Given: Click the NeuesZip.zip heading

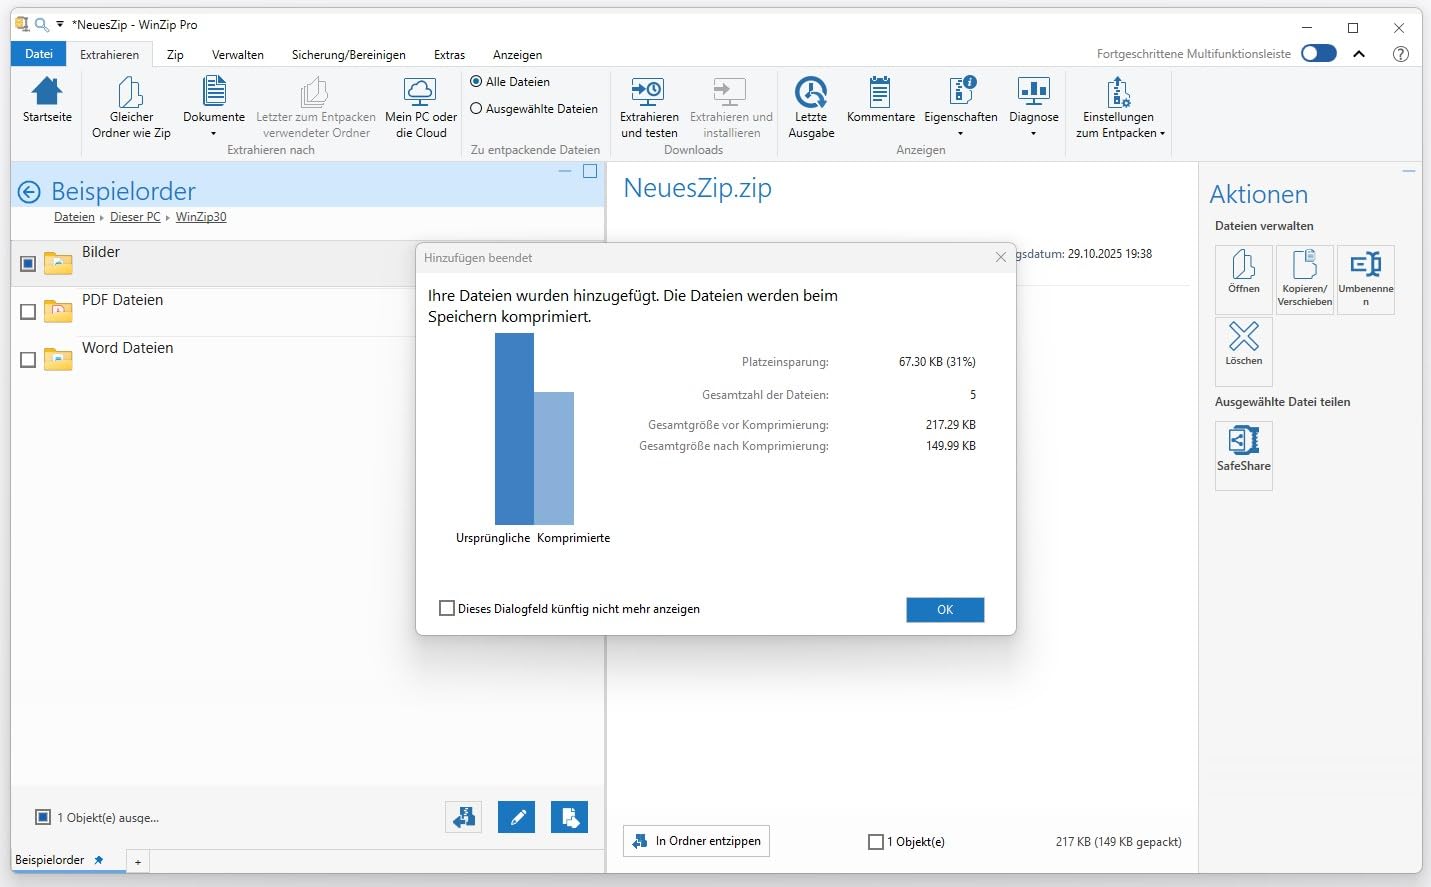Looking at the screenshot, I should coord(697,188).
